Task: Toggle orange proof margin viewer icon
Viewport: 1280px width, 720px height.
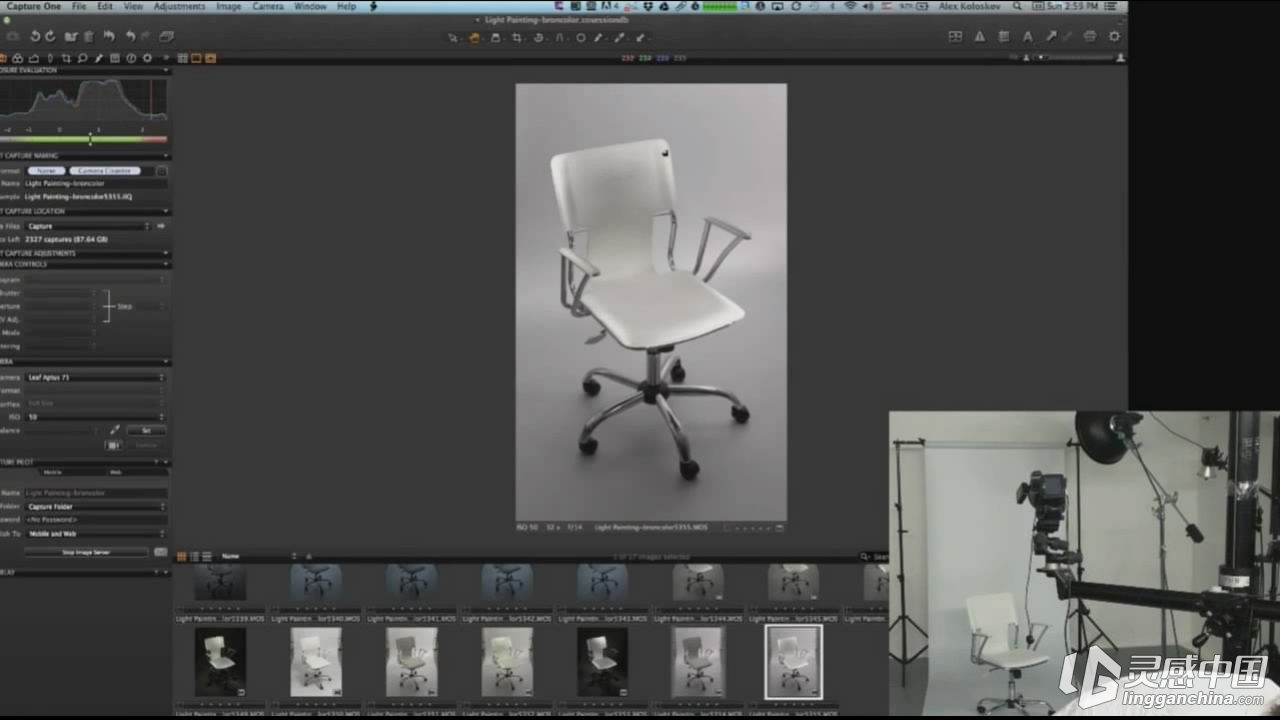Action: (x=210, y=58)
